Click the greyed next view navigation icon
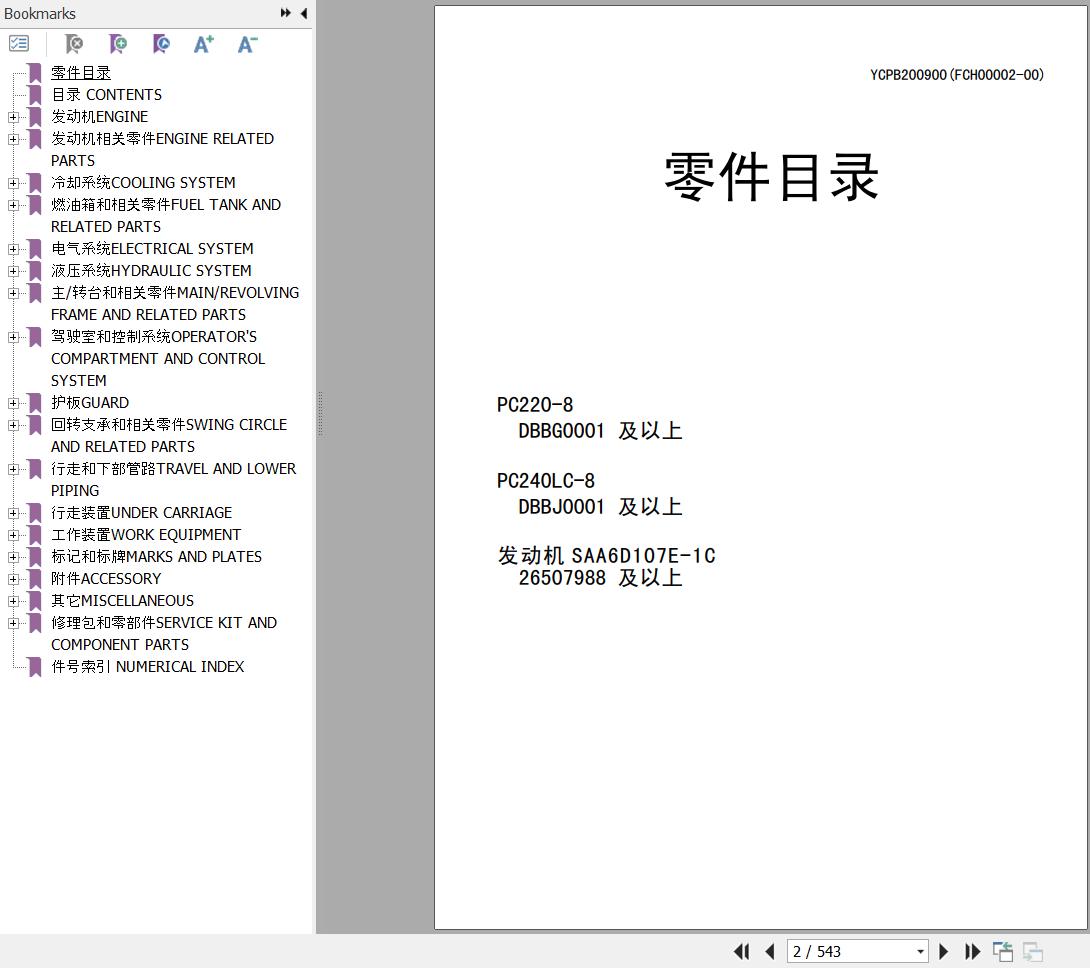The width and height of the screenshot is (1090, 968). point(1033,951)
